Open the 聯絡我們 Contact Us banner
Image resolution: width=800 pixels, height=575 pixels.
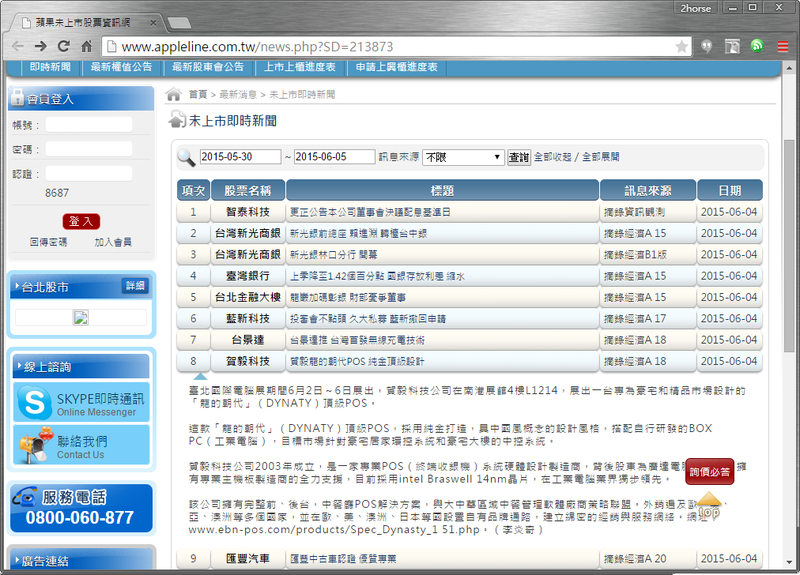[82, 446]
